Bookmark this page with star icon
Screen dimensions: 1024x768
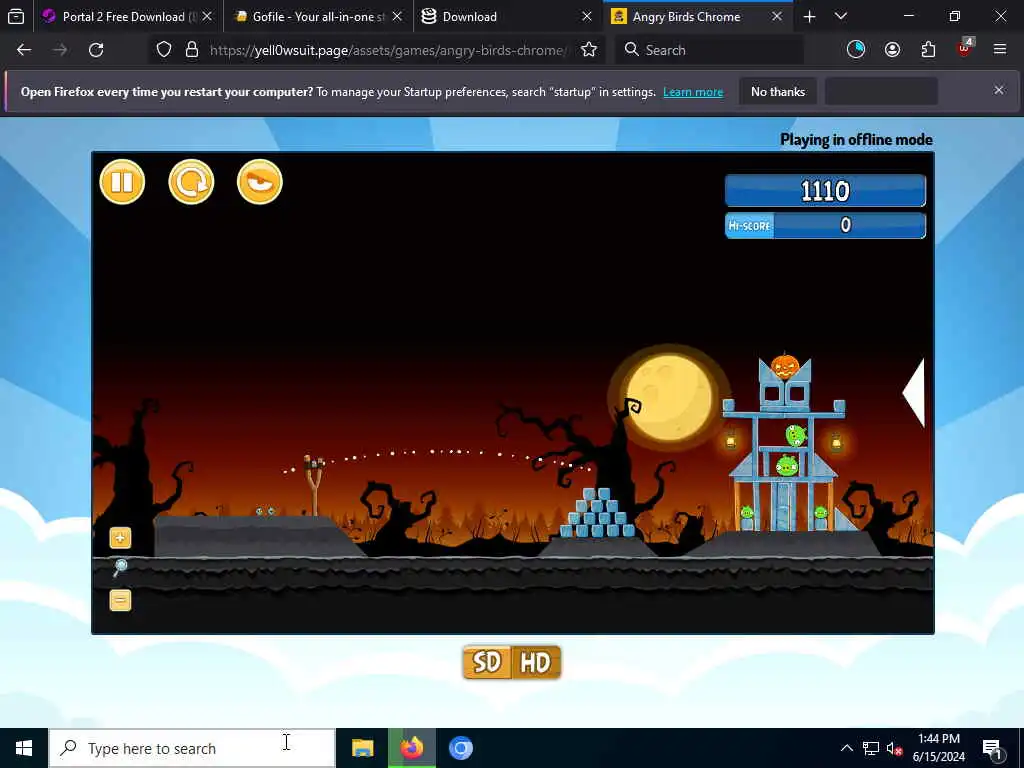[589, 50]
